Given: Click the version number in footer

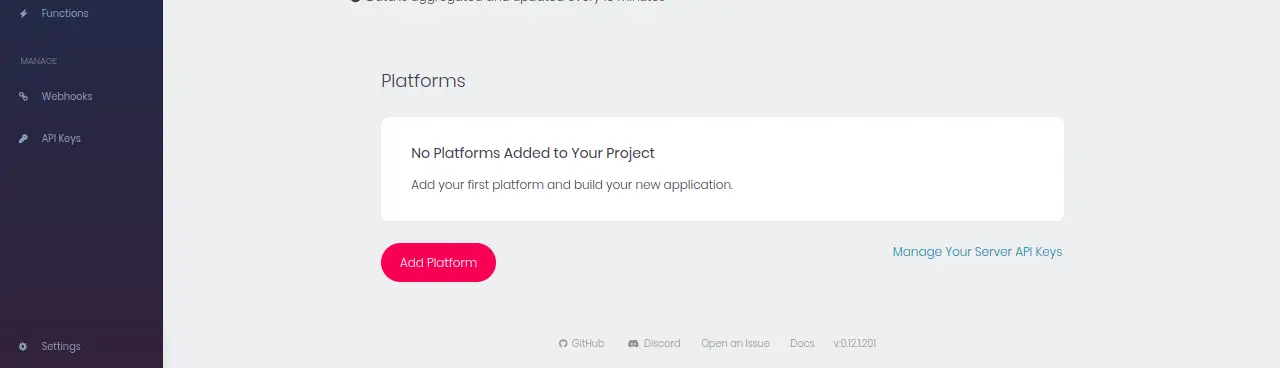Looking at the screenshot, I should pos(855,344).
